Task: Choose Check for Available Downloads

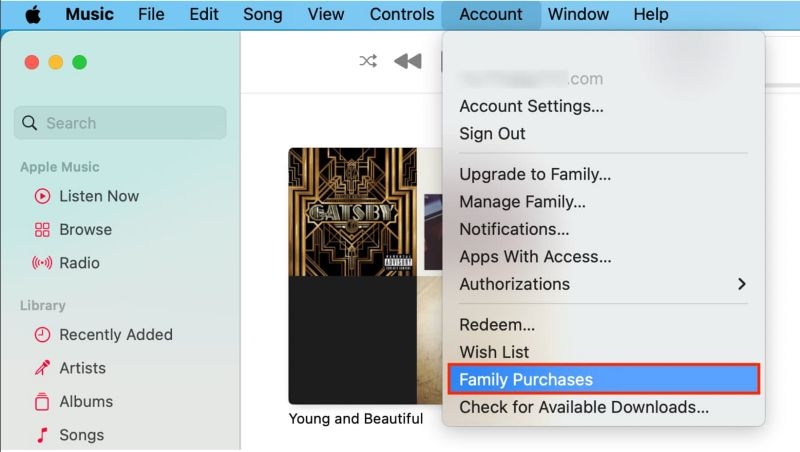Action: [x=584, y=408]
